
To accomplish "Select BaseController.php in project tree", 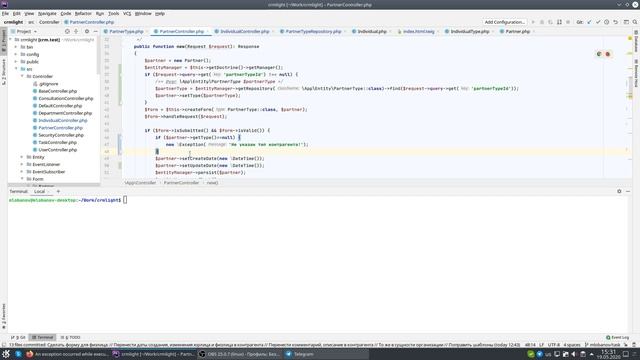I will [x=55, y=91].
